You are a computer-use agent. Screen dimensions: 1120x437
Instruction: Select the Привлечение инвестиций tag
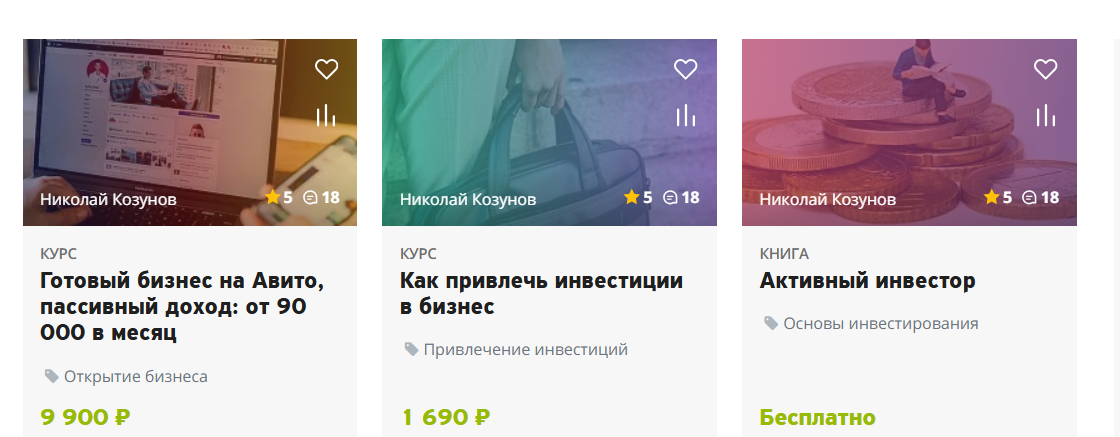(x=516, y=350)
